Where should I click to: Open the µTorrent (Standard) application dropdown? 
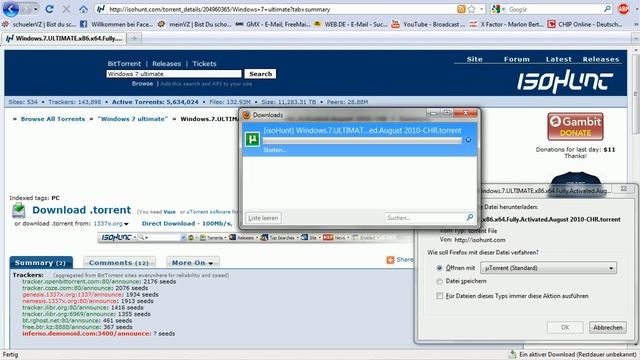click(548, 268)
